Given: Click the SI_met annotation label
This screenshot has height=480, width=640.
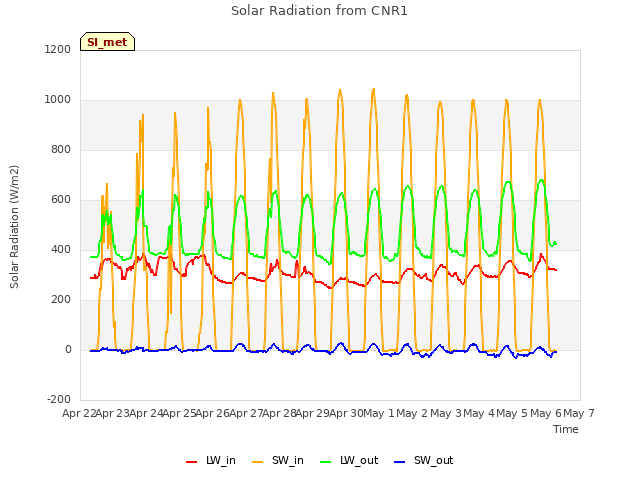Looking at the screenshot, I should click(107, 42).
